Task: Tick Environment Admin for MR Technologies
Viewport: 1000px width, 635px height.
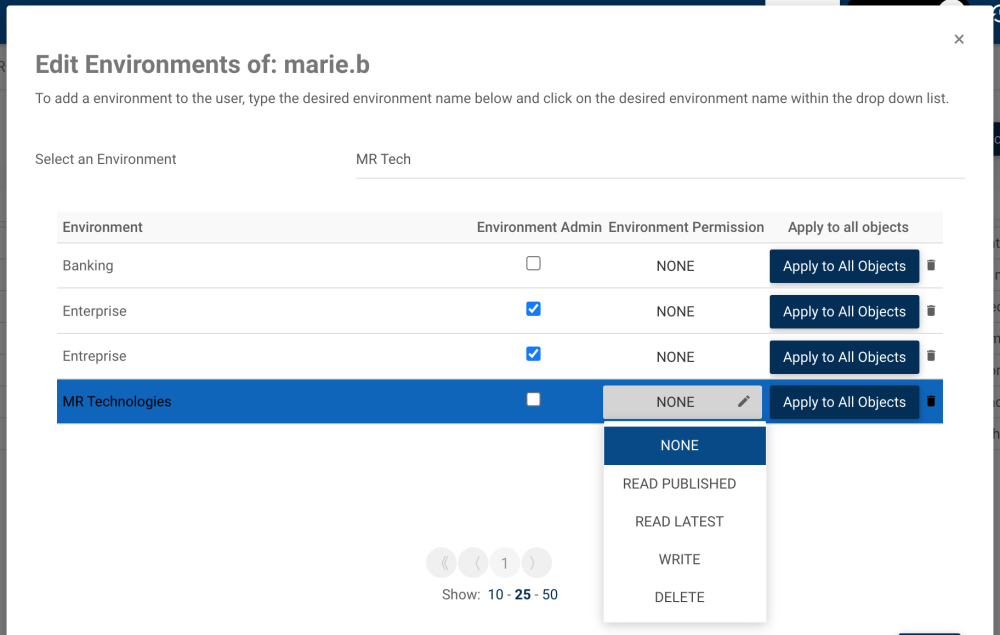Action: coord(533,399)
